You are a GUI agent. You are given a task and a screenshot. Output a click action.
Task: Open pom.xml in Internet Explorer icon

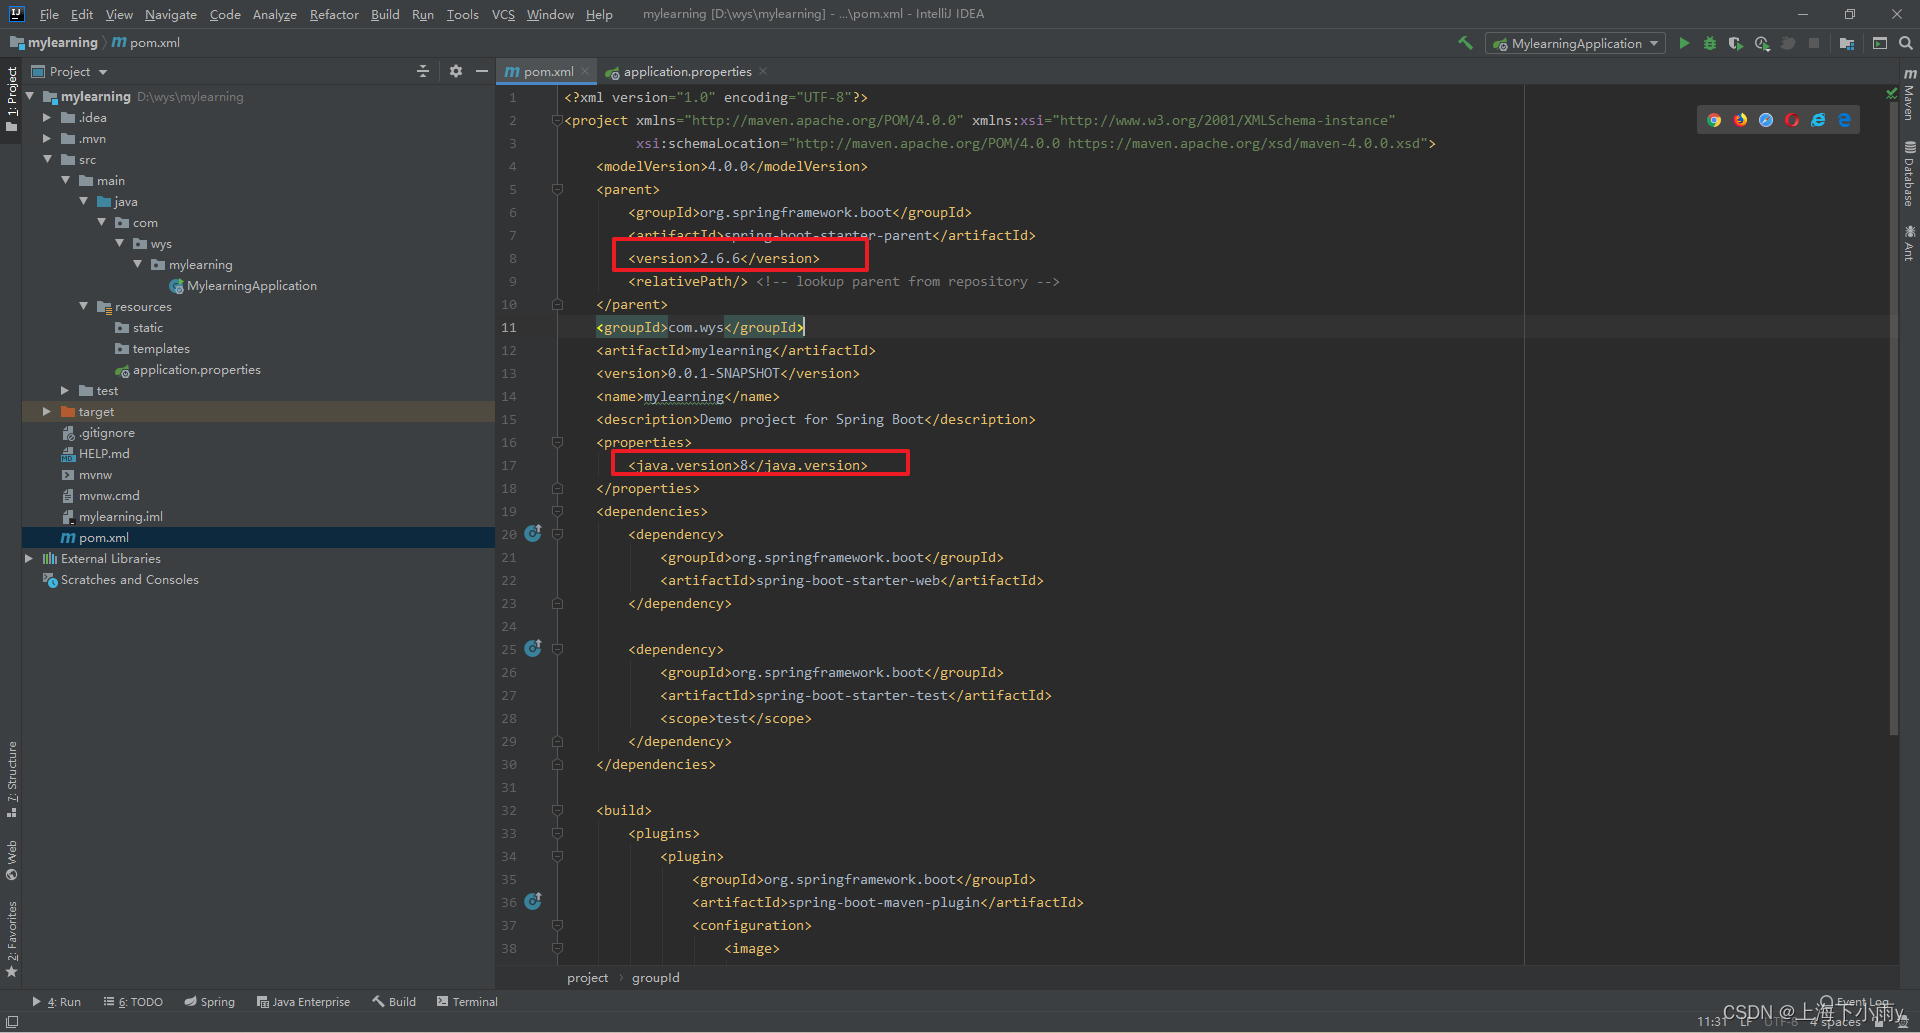pos(1818,120)
